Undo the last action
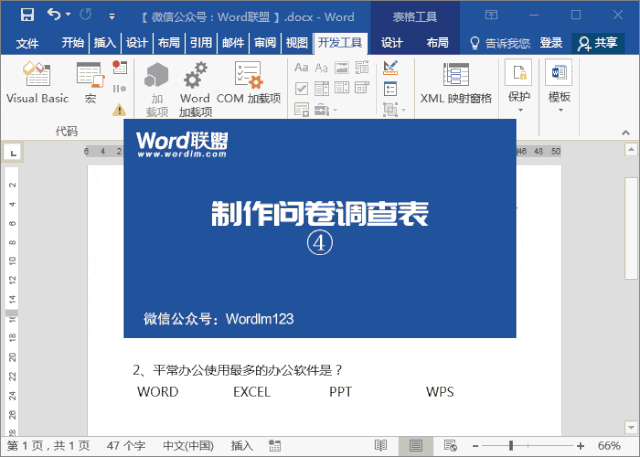The height and width of the screenshot is (457, 640). point(54,14)
